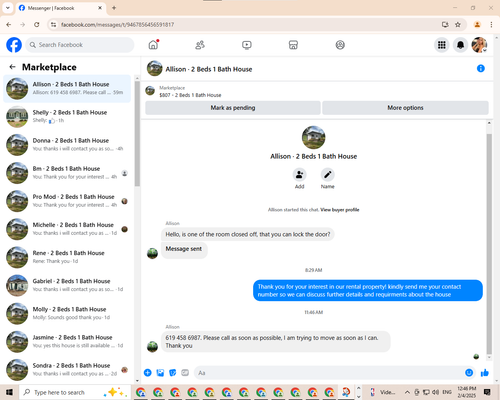Screen dimensions: 500x400
Task: Go to the Home feed icon
Action: click(153, 45)
